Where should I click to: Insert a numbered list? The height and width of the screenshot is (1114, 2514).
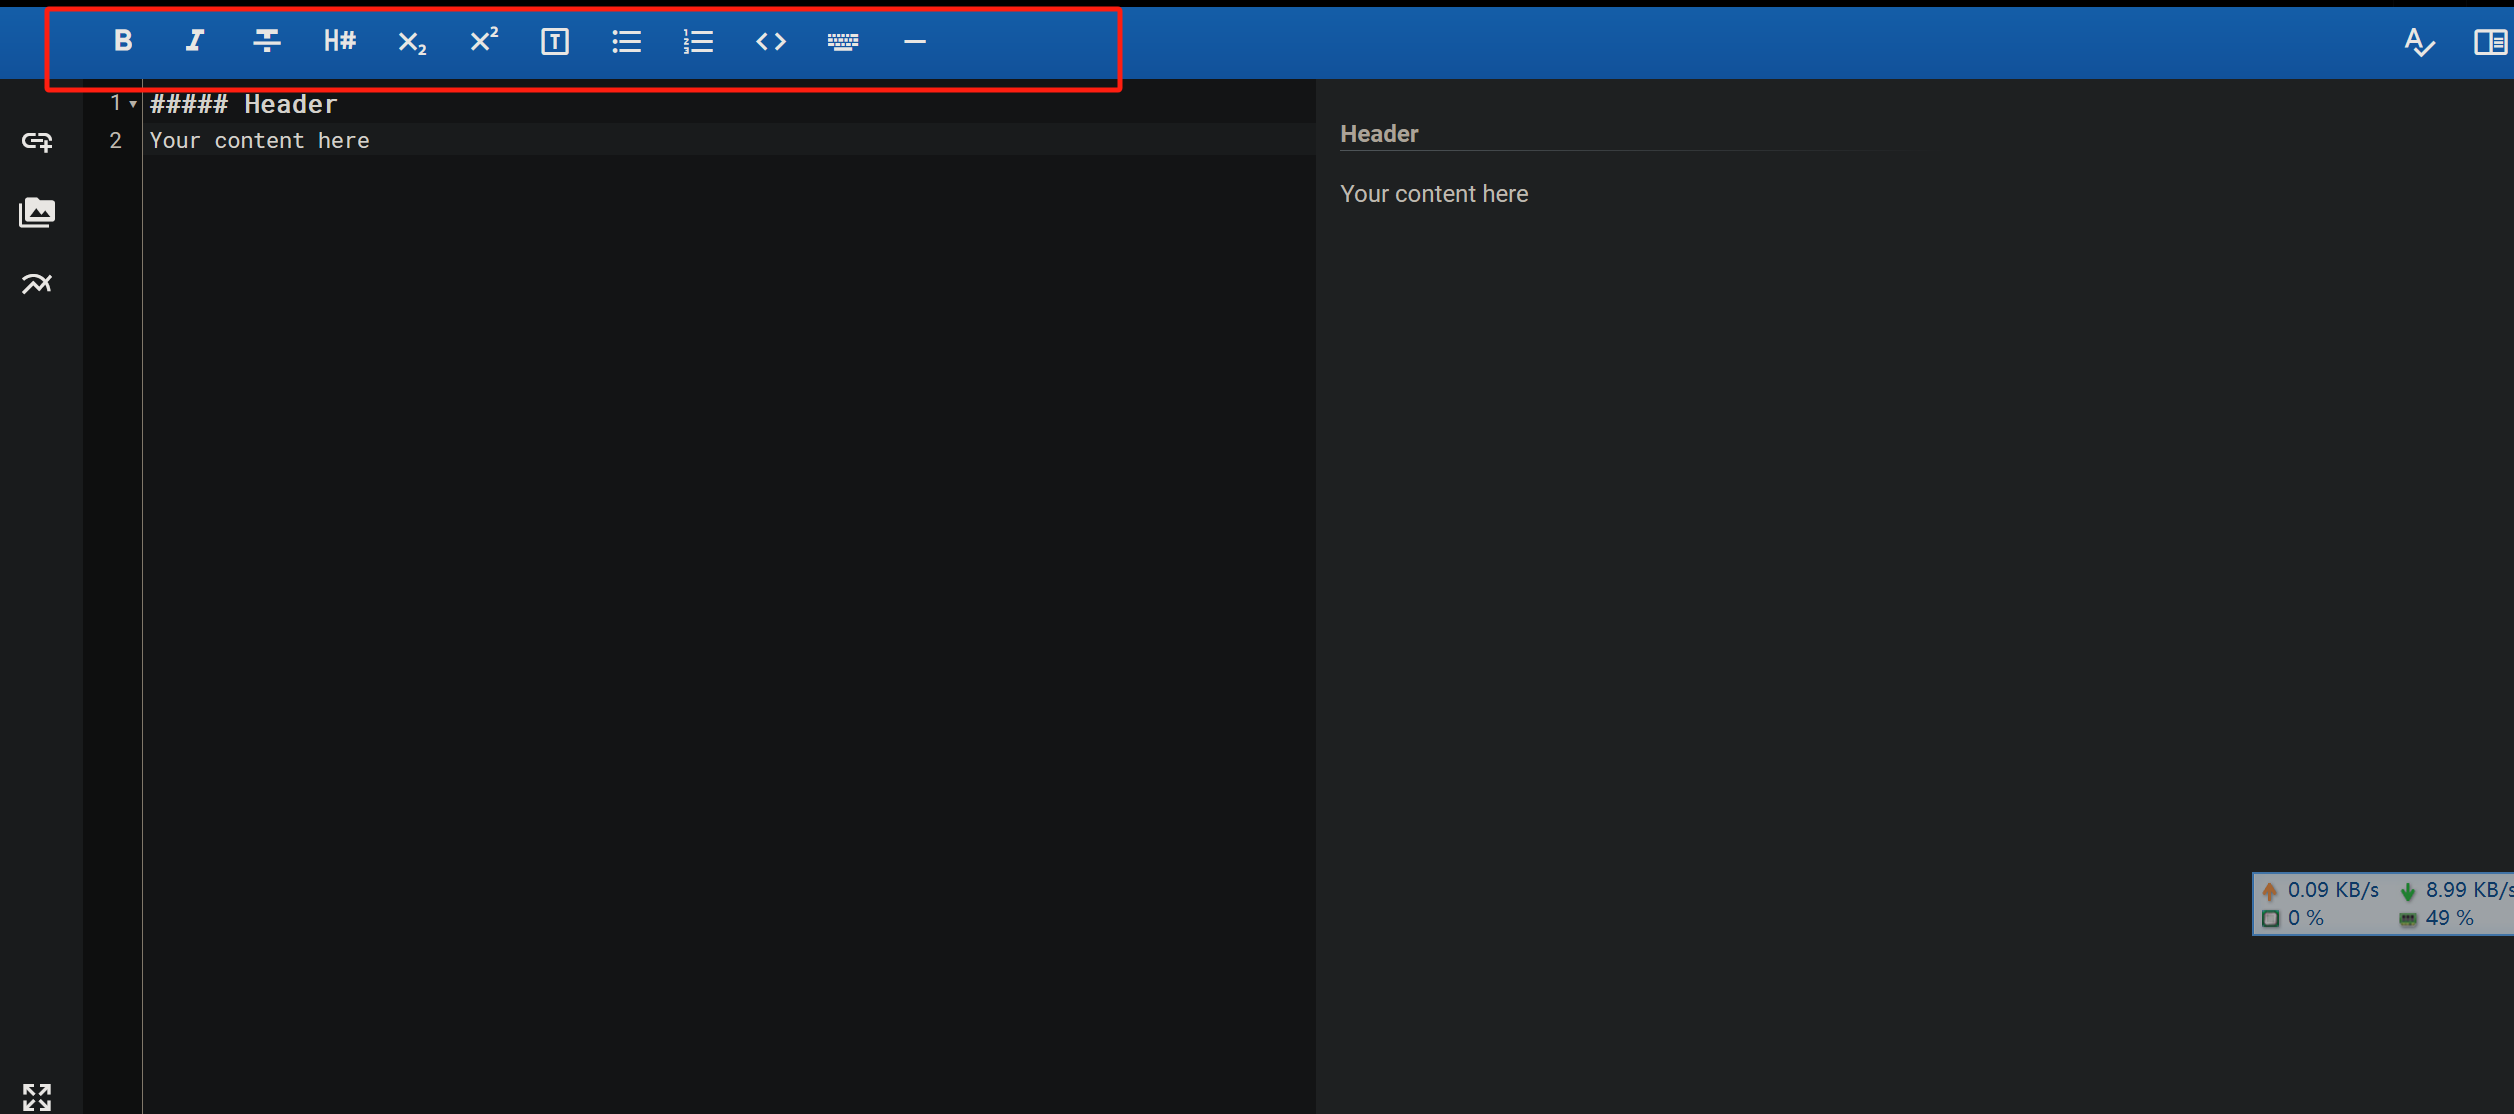[698, 42]
